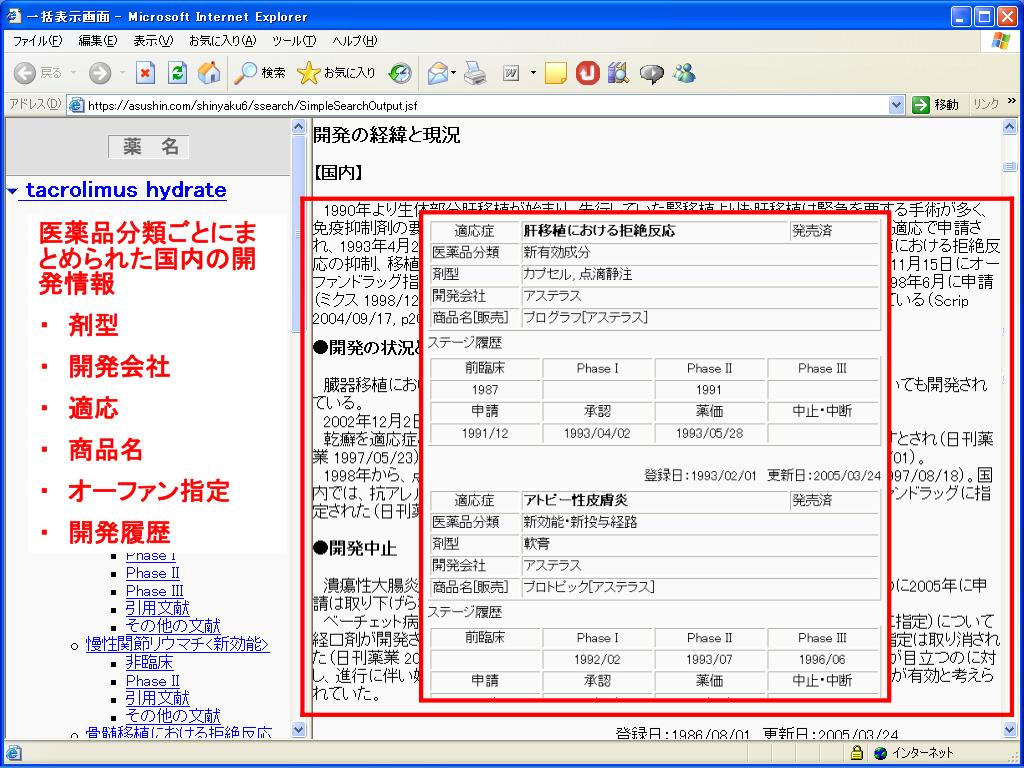Open the お気に入り favorites star toolbar button

pyautogui.click(x=336, y=73)
